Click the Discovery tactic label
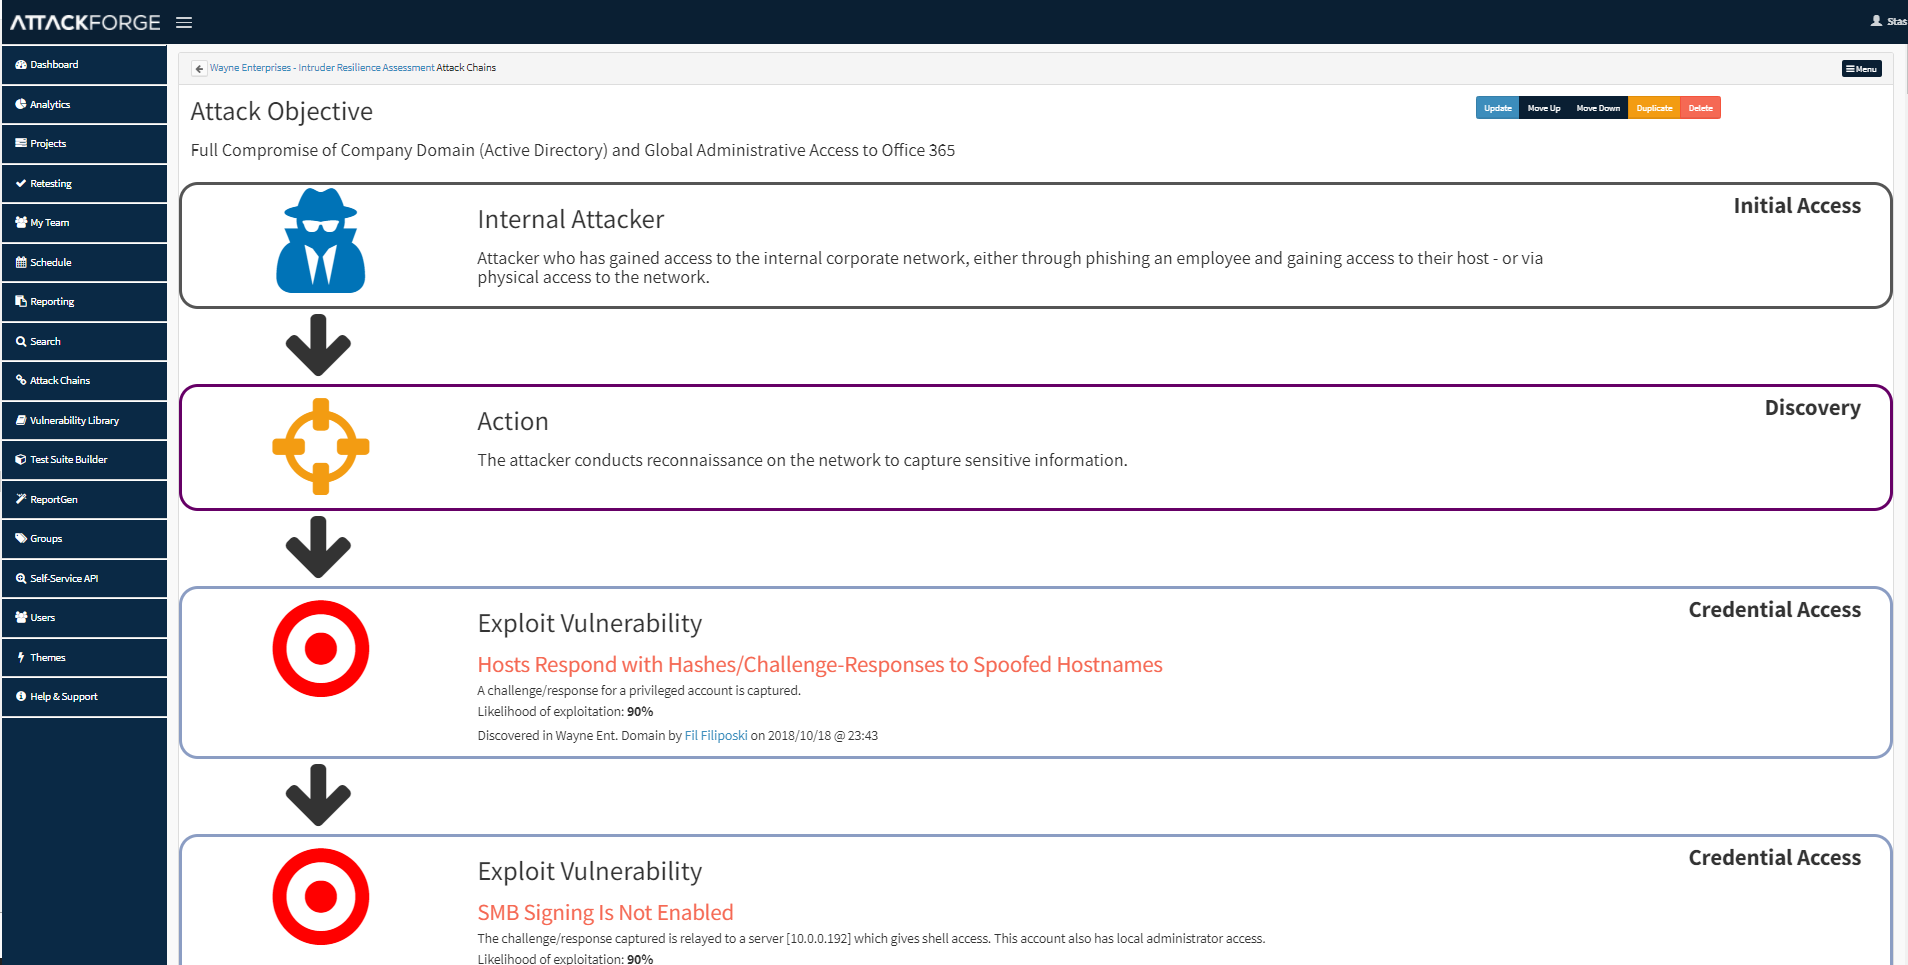 pos(1812,408)
